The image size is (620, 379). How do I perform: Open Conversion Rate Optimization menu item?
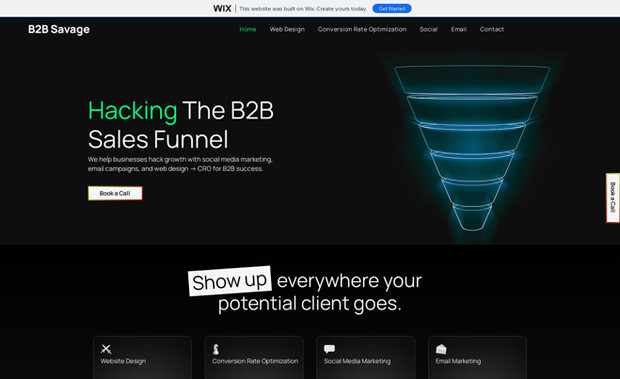362,29
